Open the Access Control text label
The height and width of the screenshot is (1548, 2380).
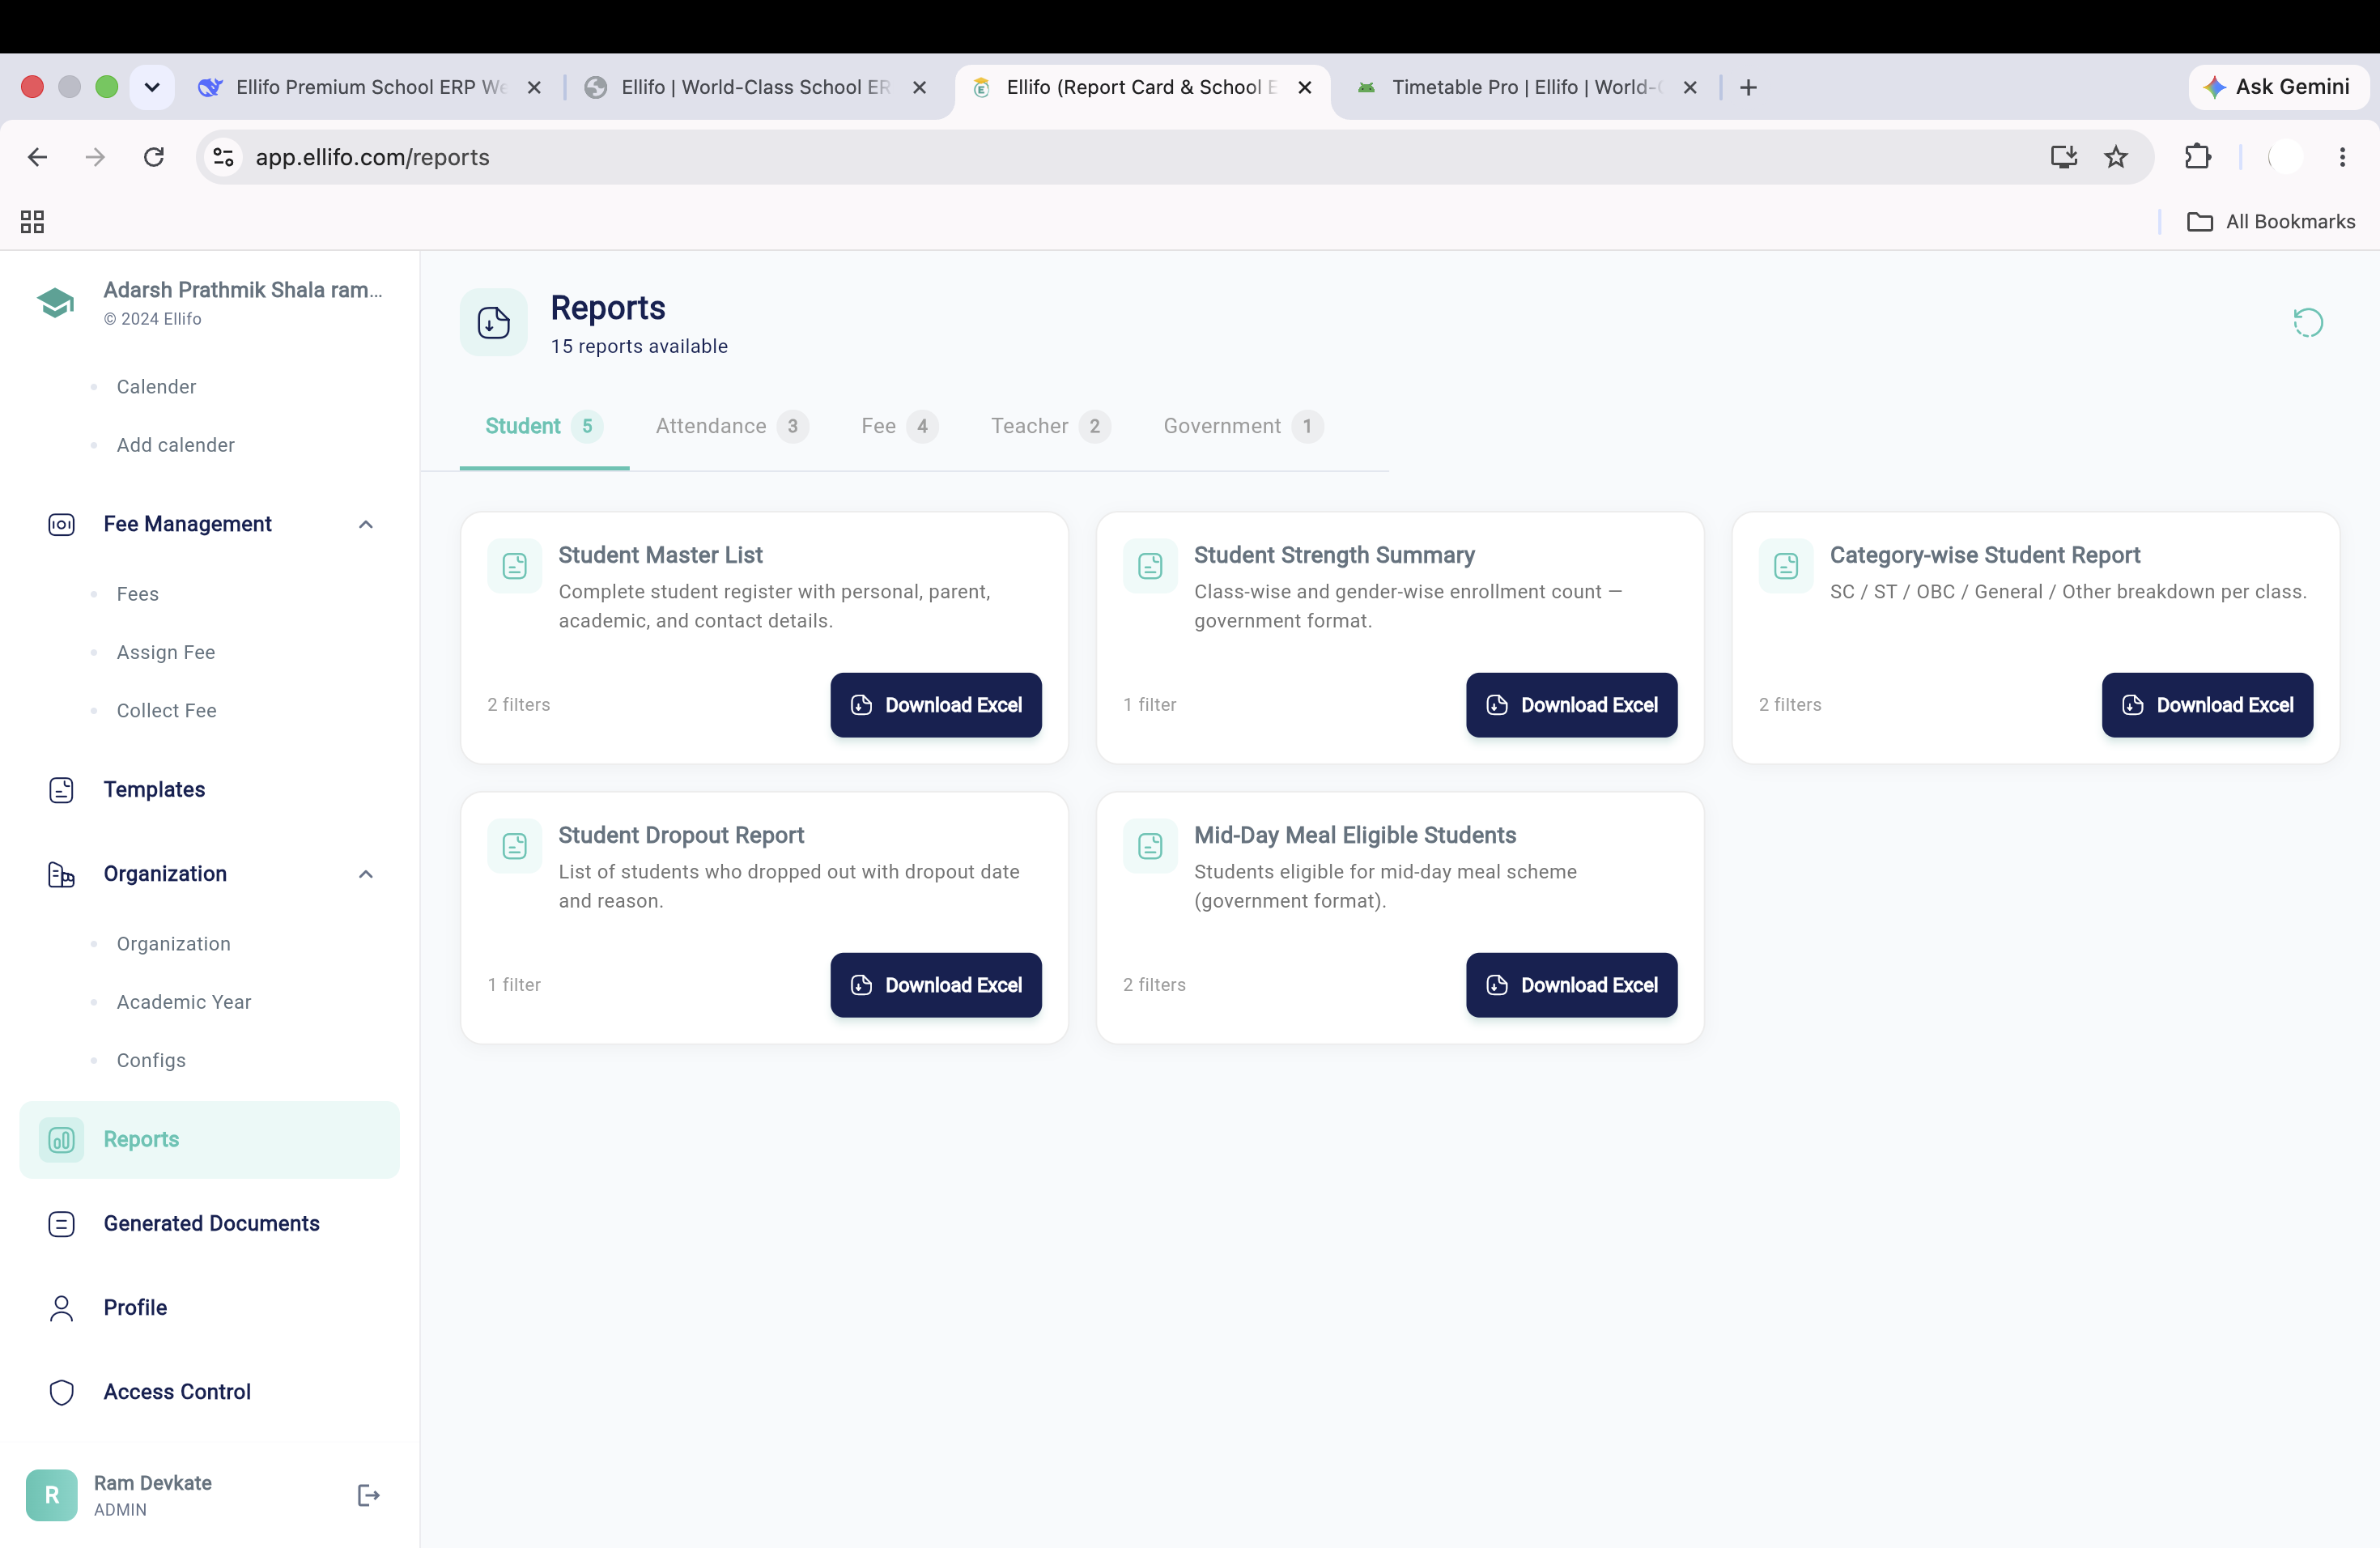(177, 1391)
